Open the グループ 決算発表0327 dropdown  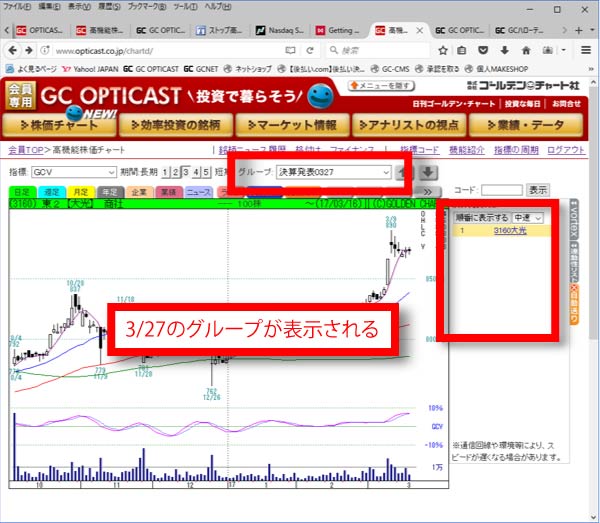click(x=333, y=172)
